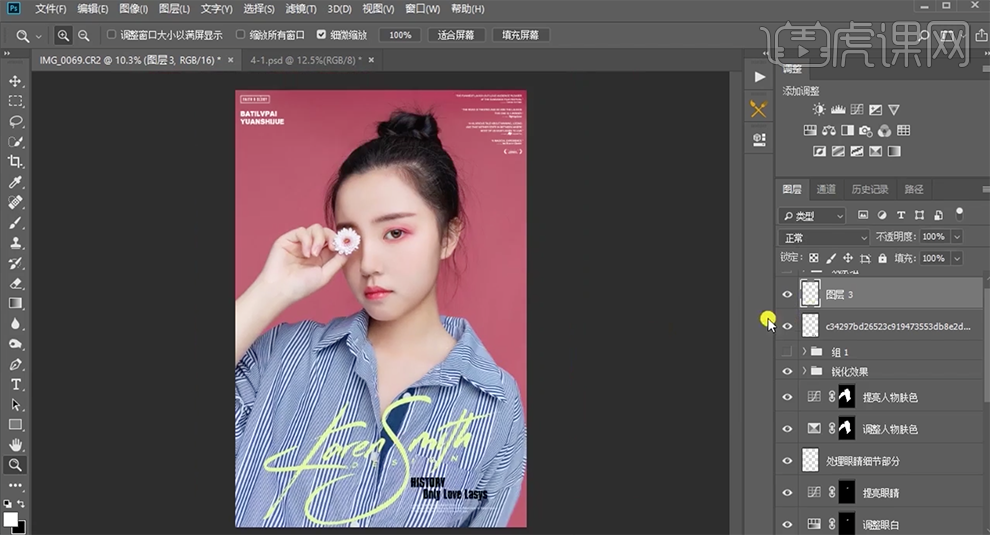This screenshot has width=990, height=535.
Task: Select the Crop tool
Action: [16, 162]
